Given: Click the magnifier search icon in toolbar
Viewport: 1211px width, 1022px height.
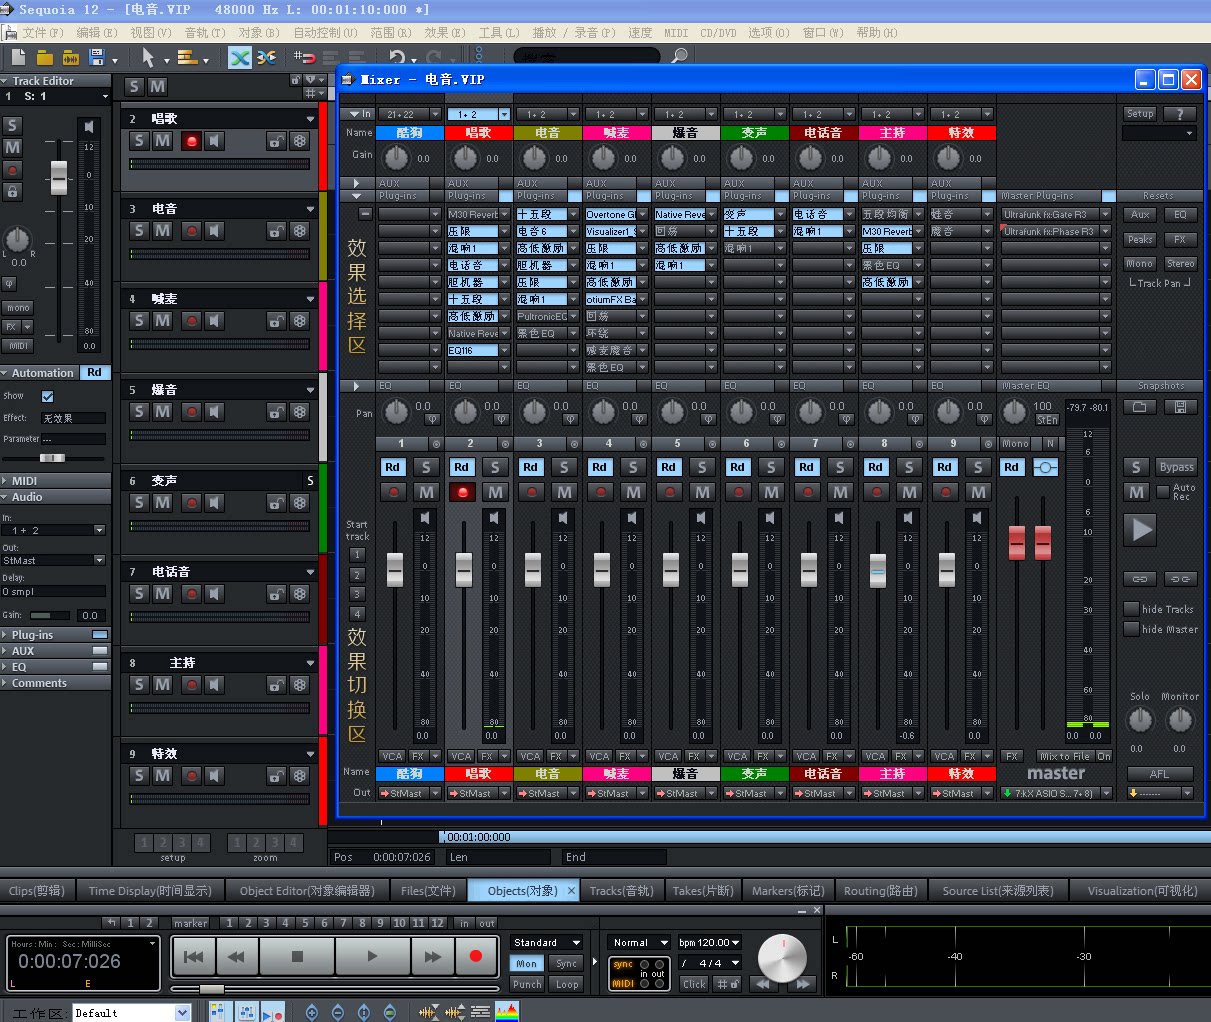Looking at the screenshot, I should click(680, 56).
